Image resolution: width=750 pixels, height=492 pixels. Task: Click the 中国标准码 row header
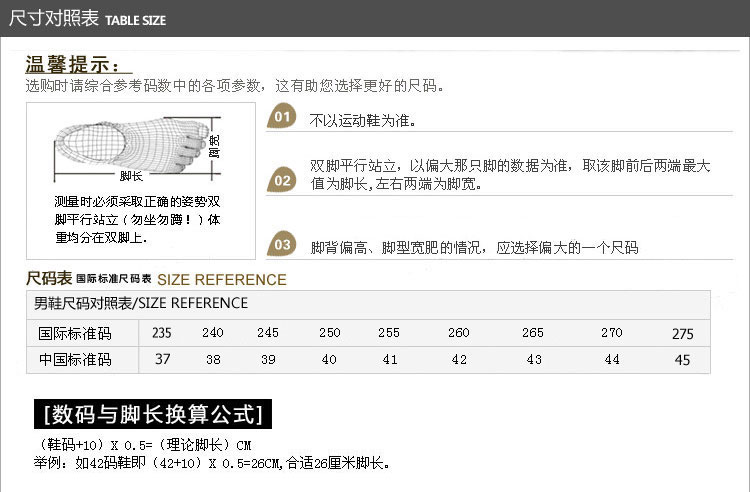(75, 360)
